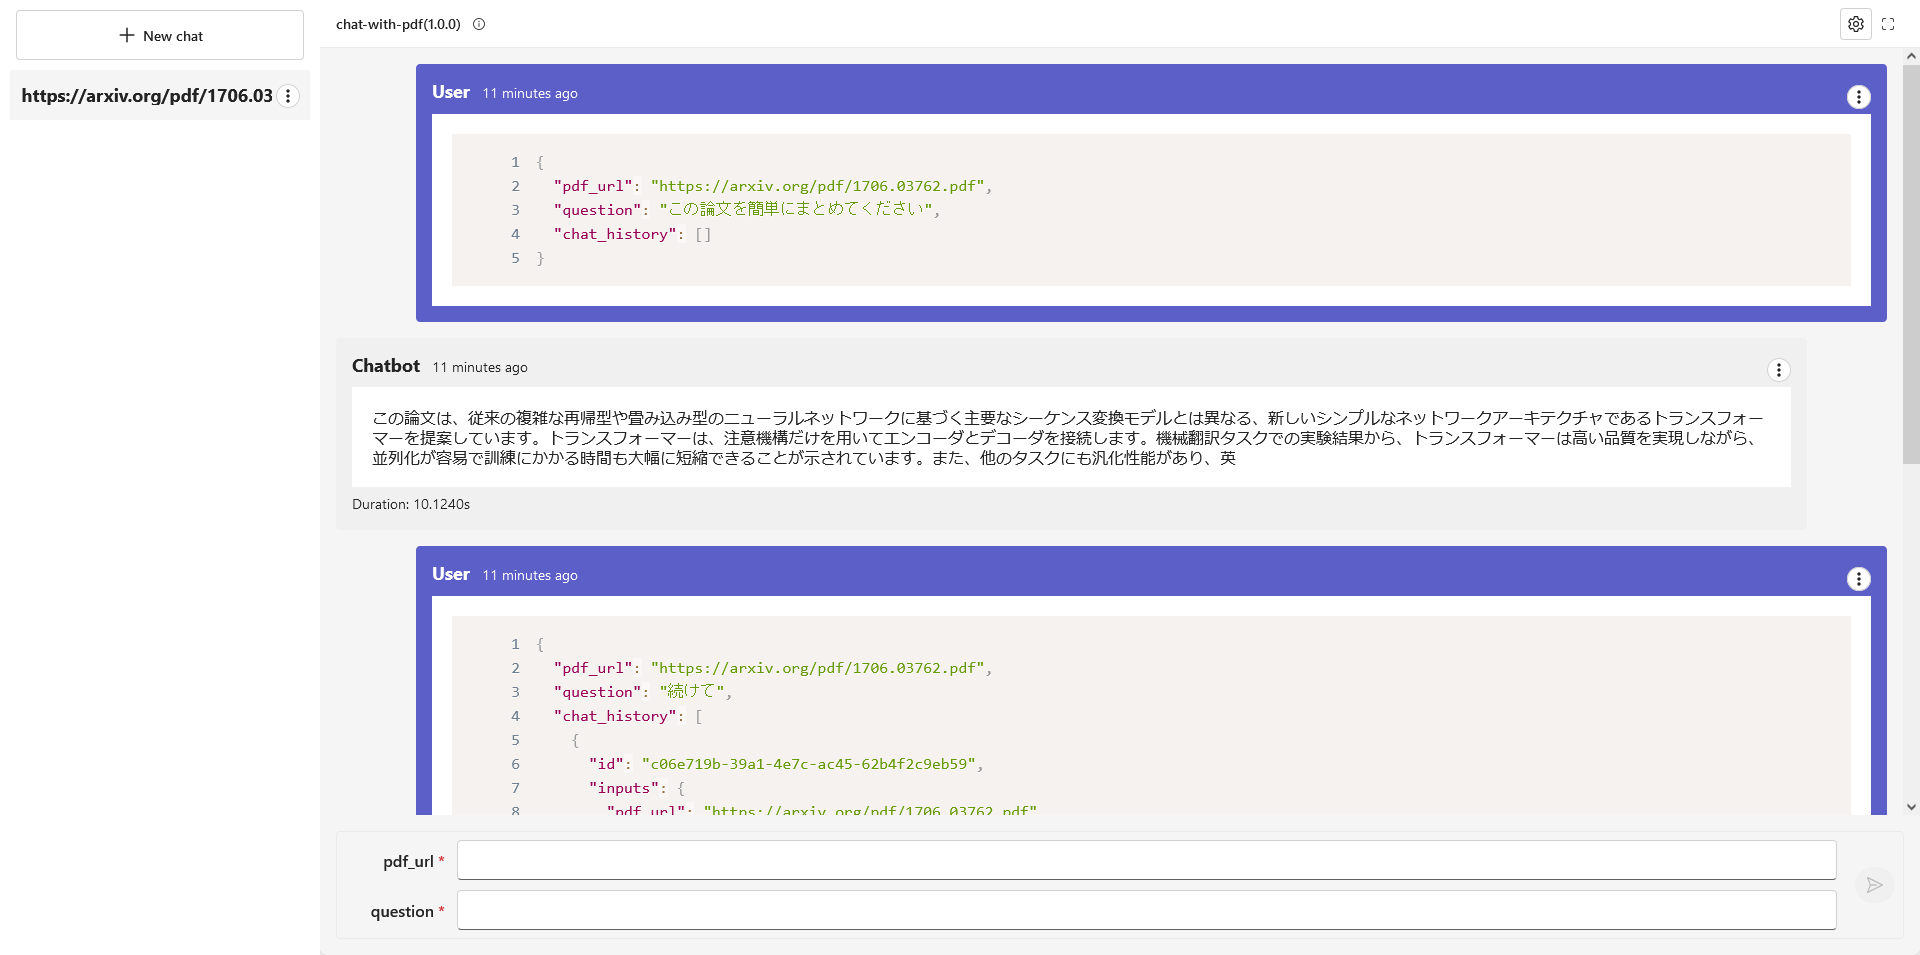Screen dimensions: 1920x955
Task: Click the Duration: 10.1240s label
Action: [410, 504]
